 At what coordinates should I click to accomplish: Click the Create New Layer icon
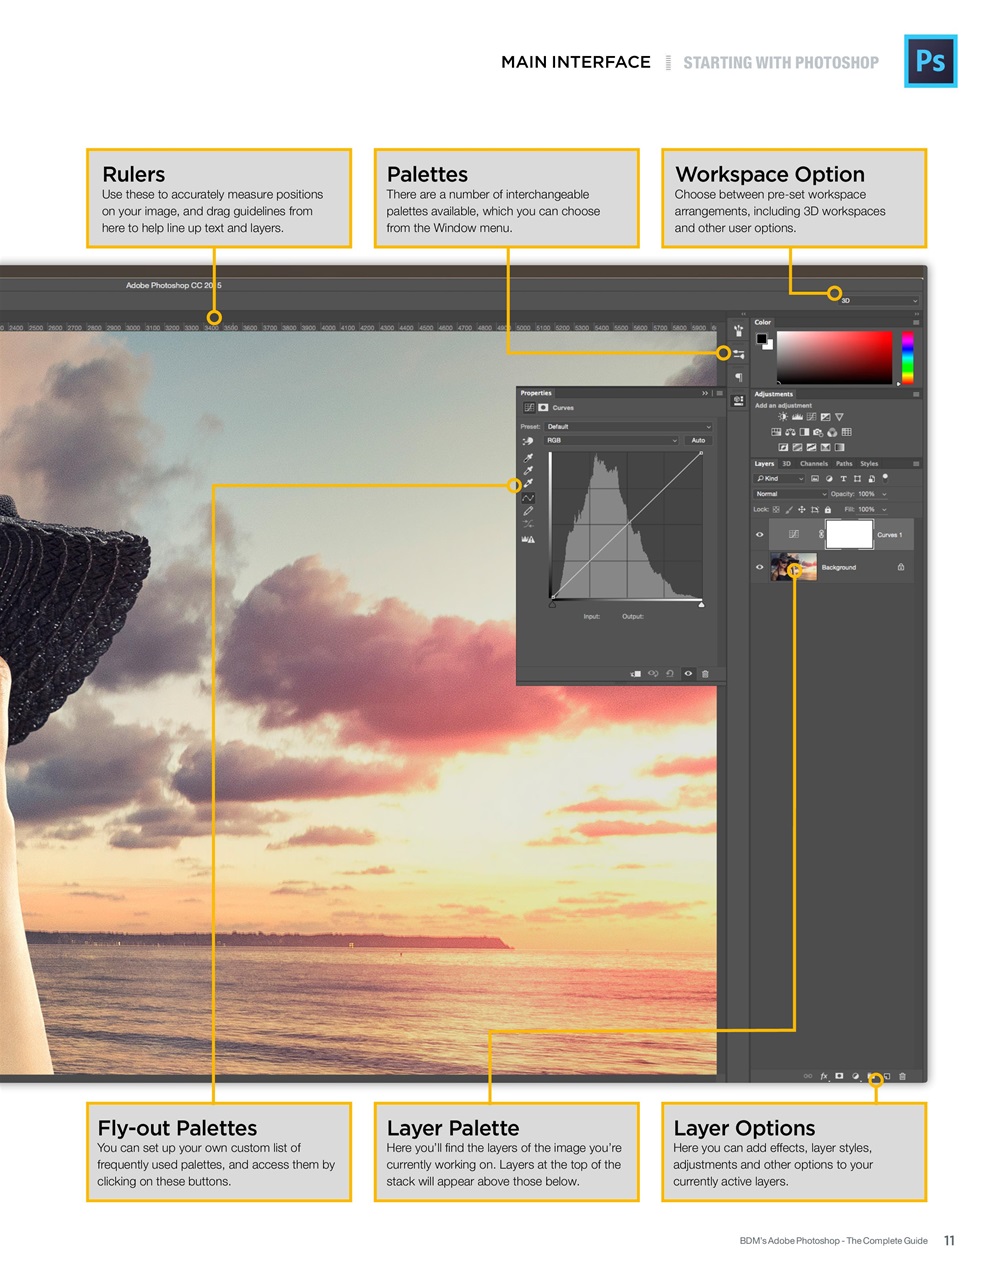click(x=887, y=1076)
